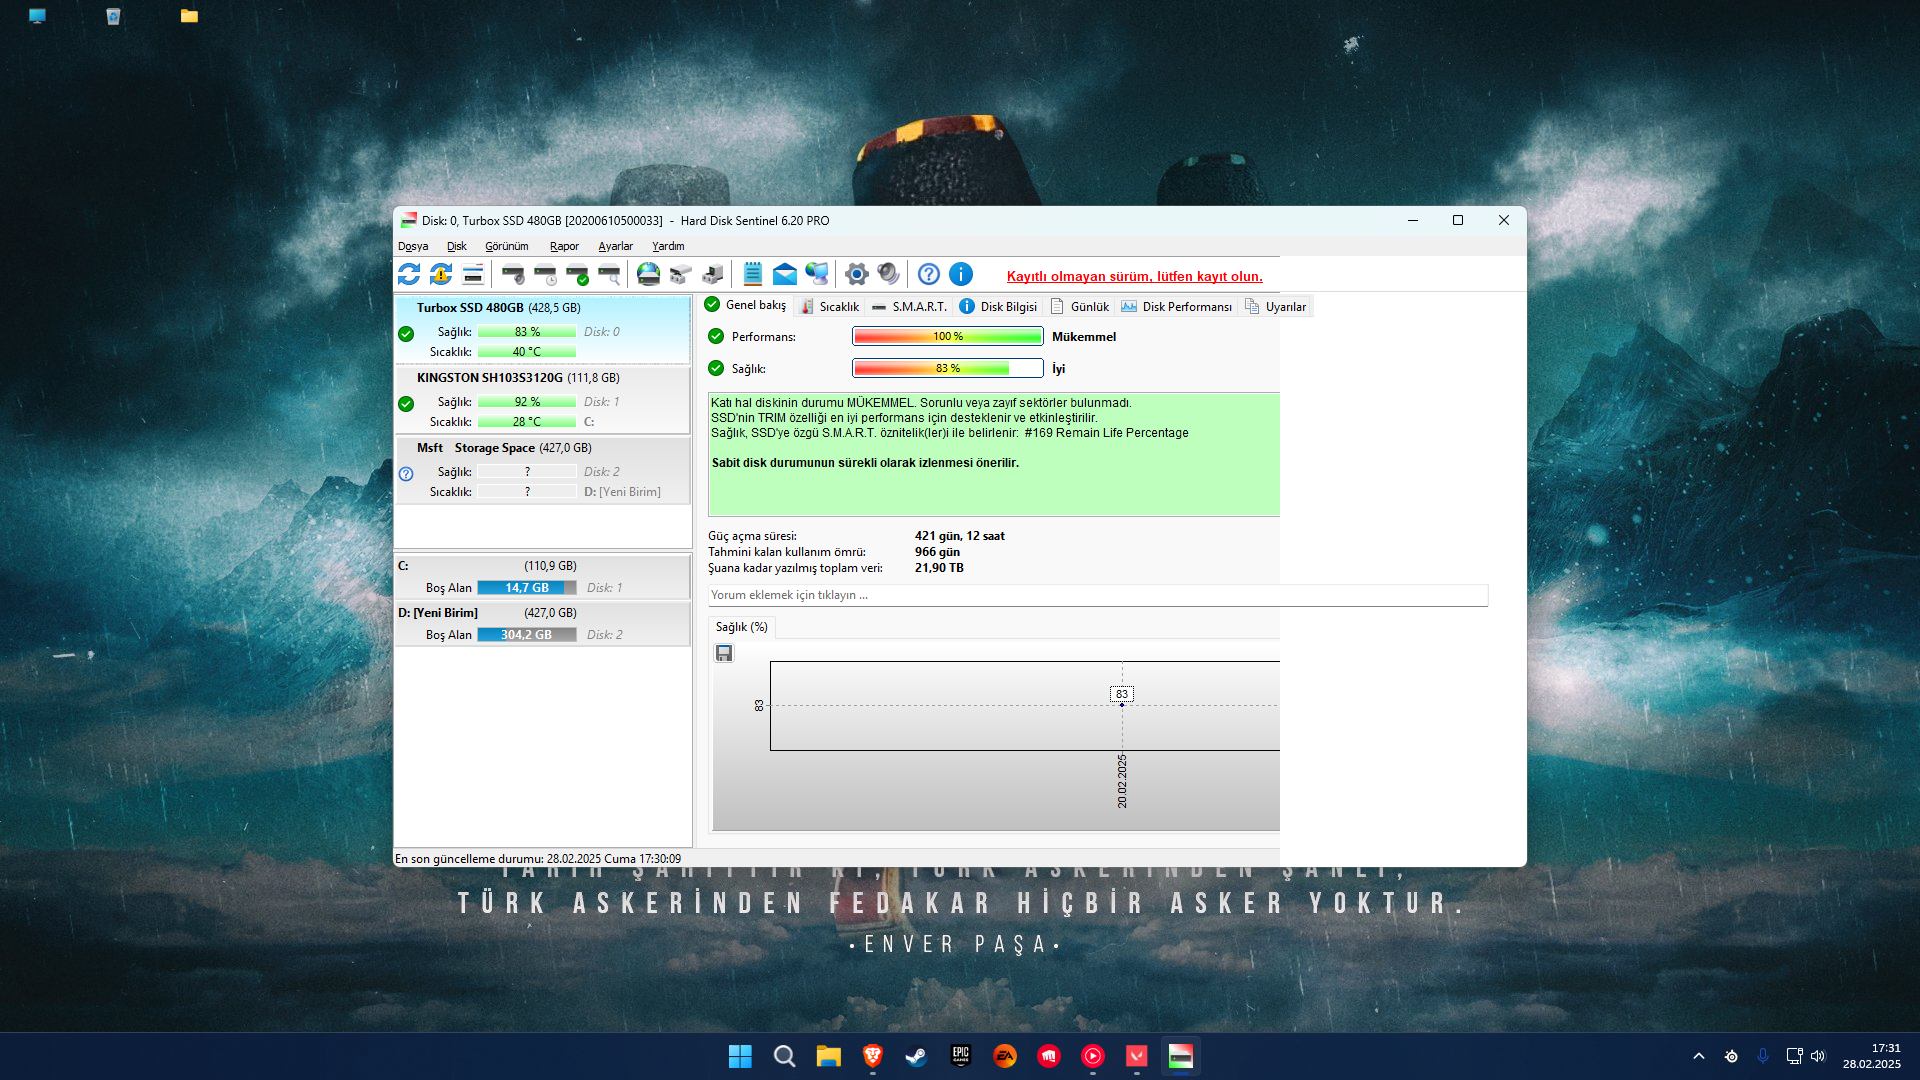Open Steam from the taskbar
Image resolution: width=1920 pixels, height=1080 pixels.
[916, 1056]
